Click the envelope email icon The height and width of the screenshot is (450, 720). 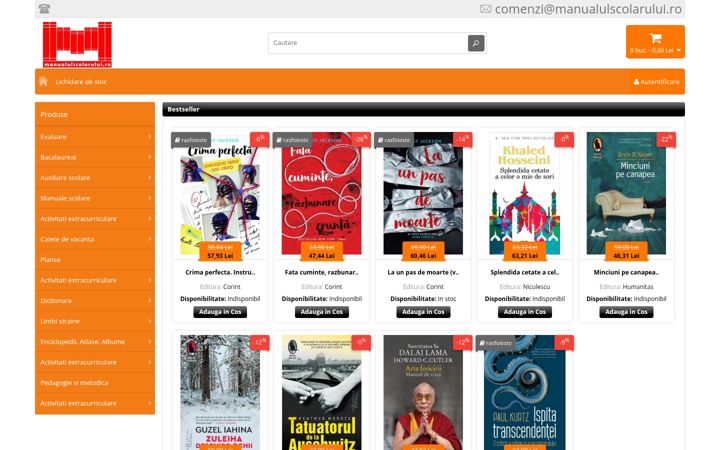tap(485, 9)
